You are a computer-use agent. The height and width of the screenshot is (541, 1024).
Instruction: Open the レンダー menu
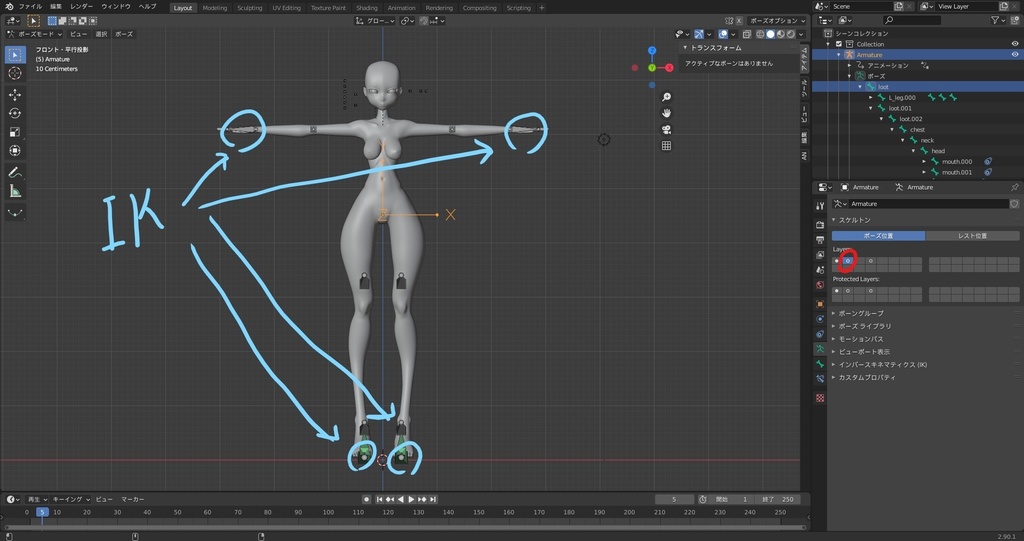tap(82, 7)
